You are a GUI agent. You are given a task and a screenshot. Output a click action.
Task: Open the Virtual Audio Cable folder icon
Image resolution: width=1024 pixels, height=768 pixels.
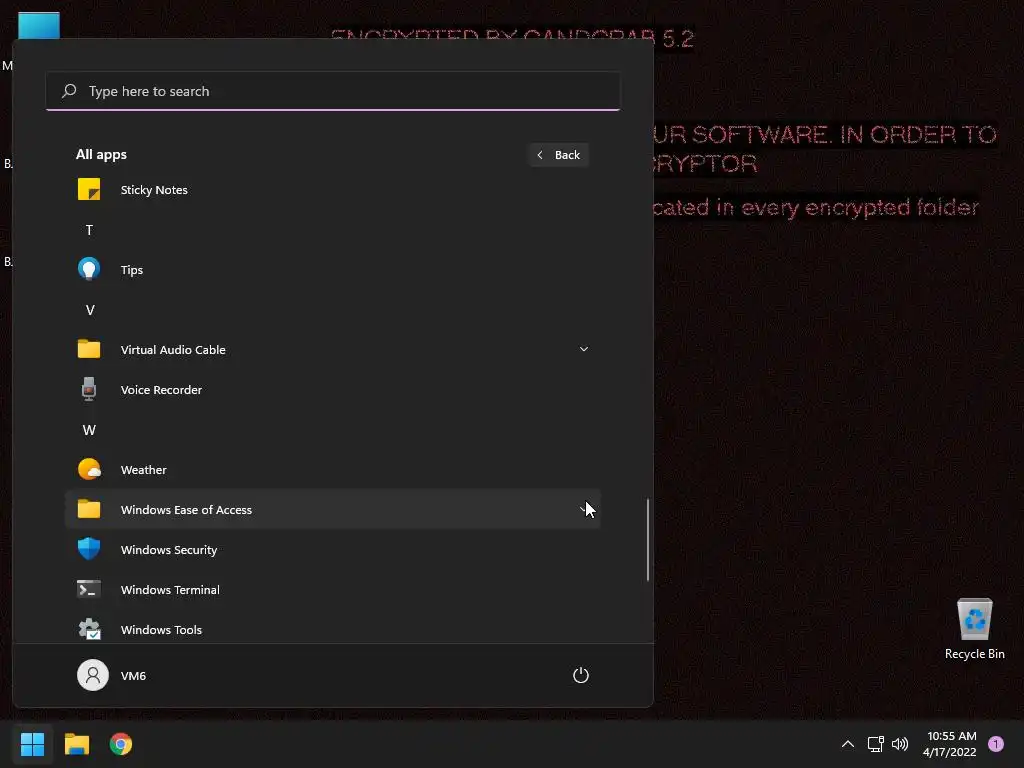pyautogui.click(x=89, y=349)
